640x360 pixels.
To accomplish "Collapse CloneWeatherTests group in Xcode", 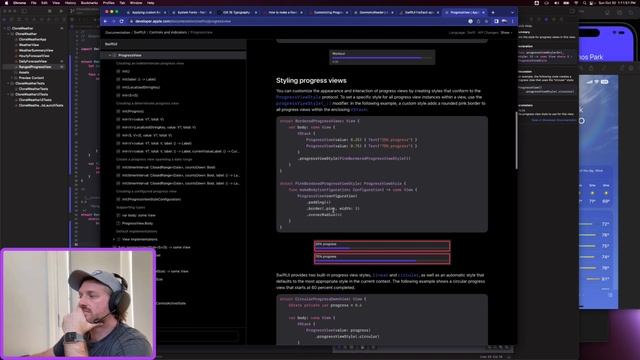I will [x=8, y=83].
